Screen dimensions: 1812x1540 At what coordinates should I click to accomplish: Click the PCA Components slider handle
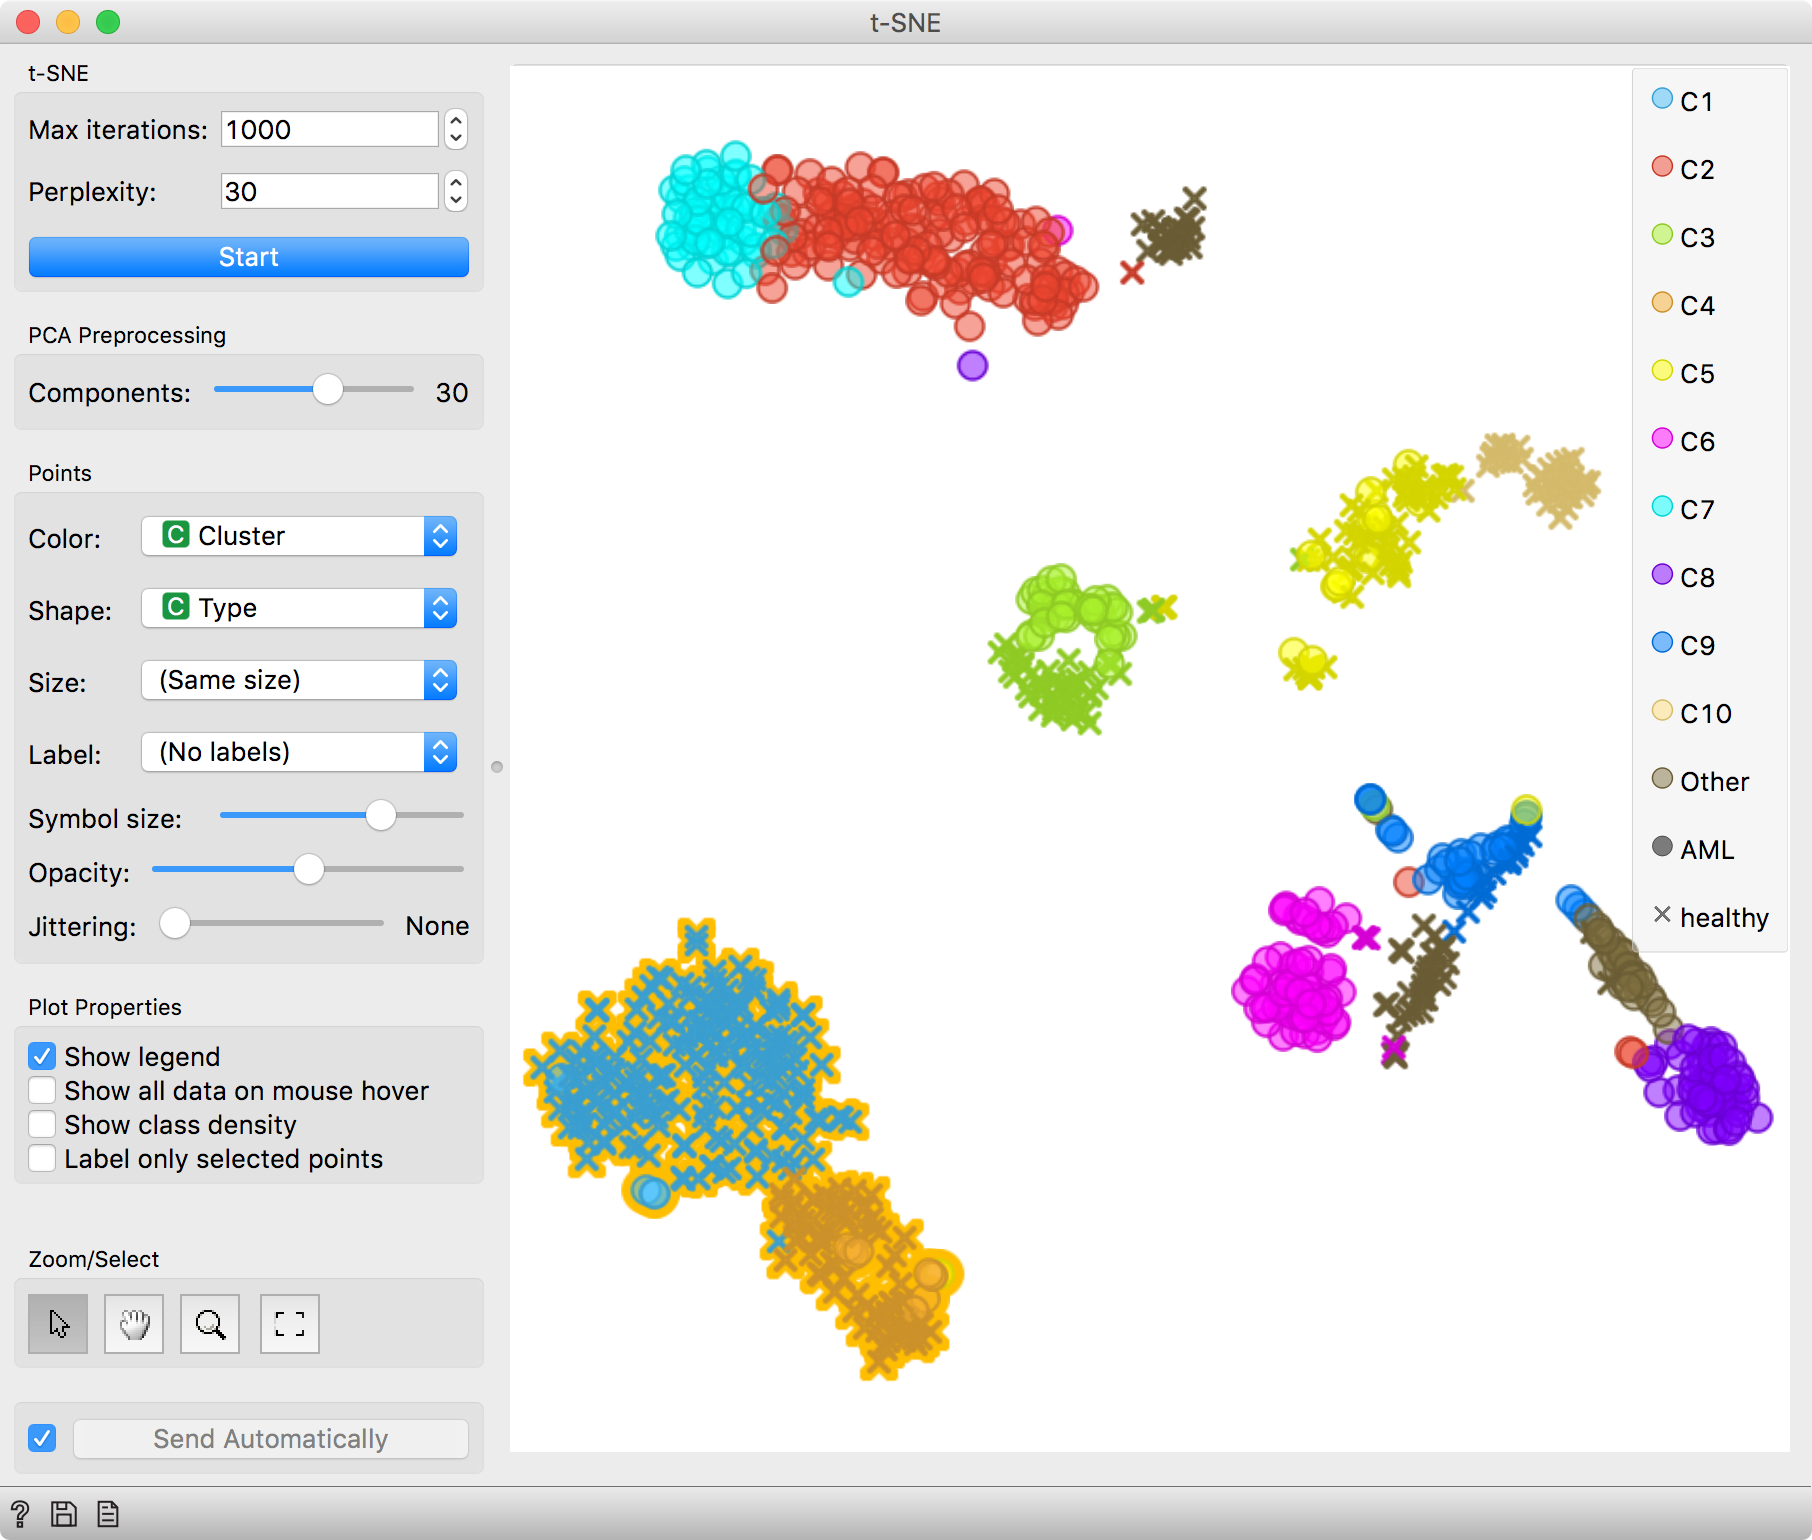tap(327, 389)
